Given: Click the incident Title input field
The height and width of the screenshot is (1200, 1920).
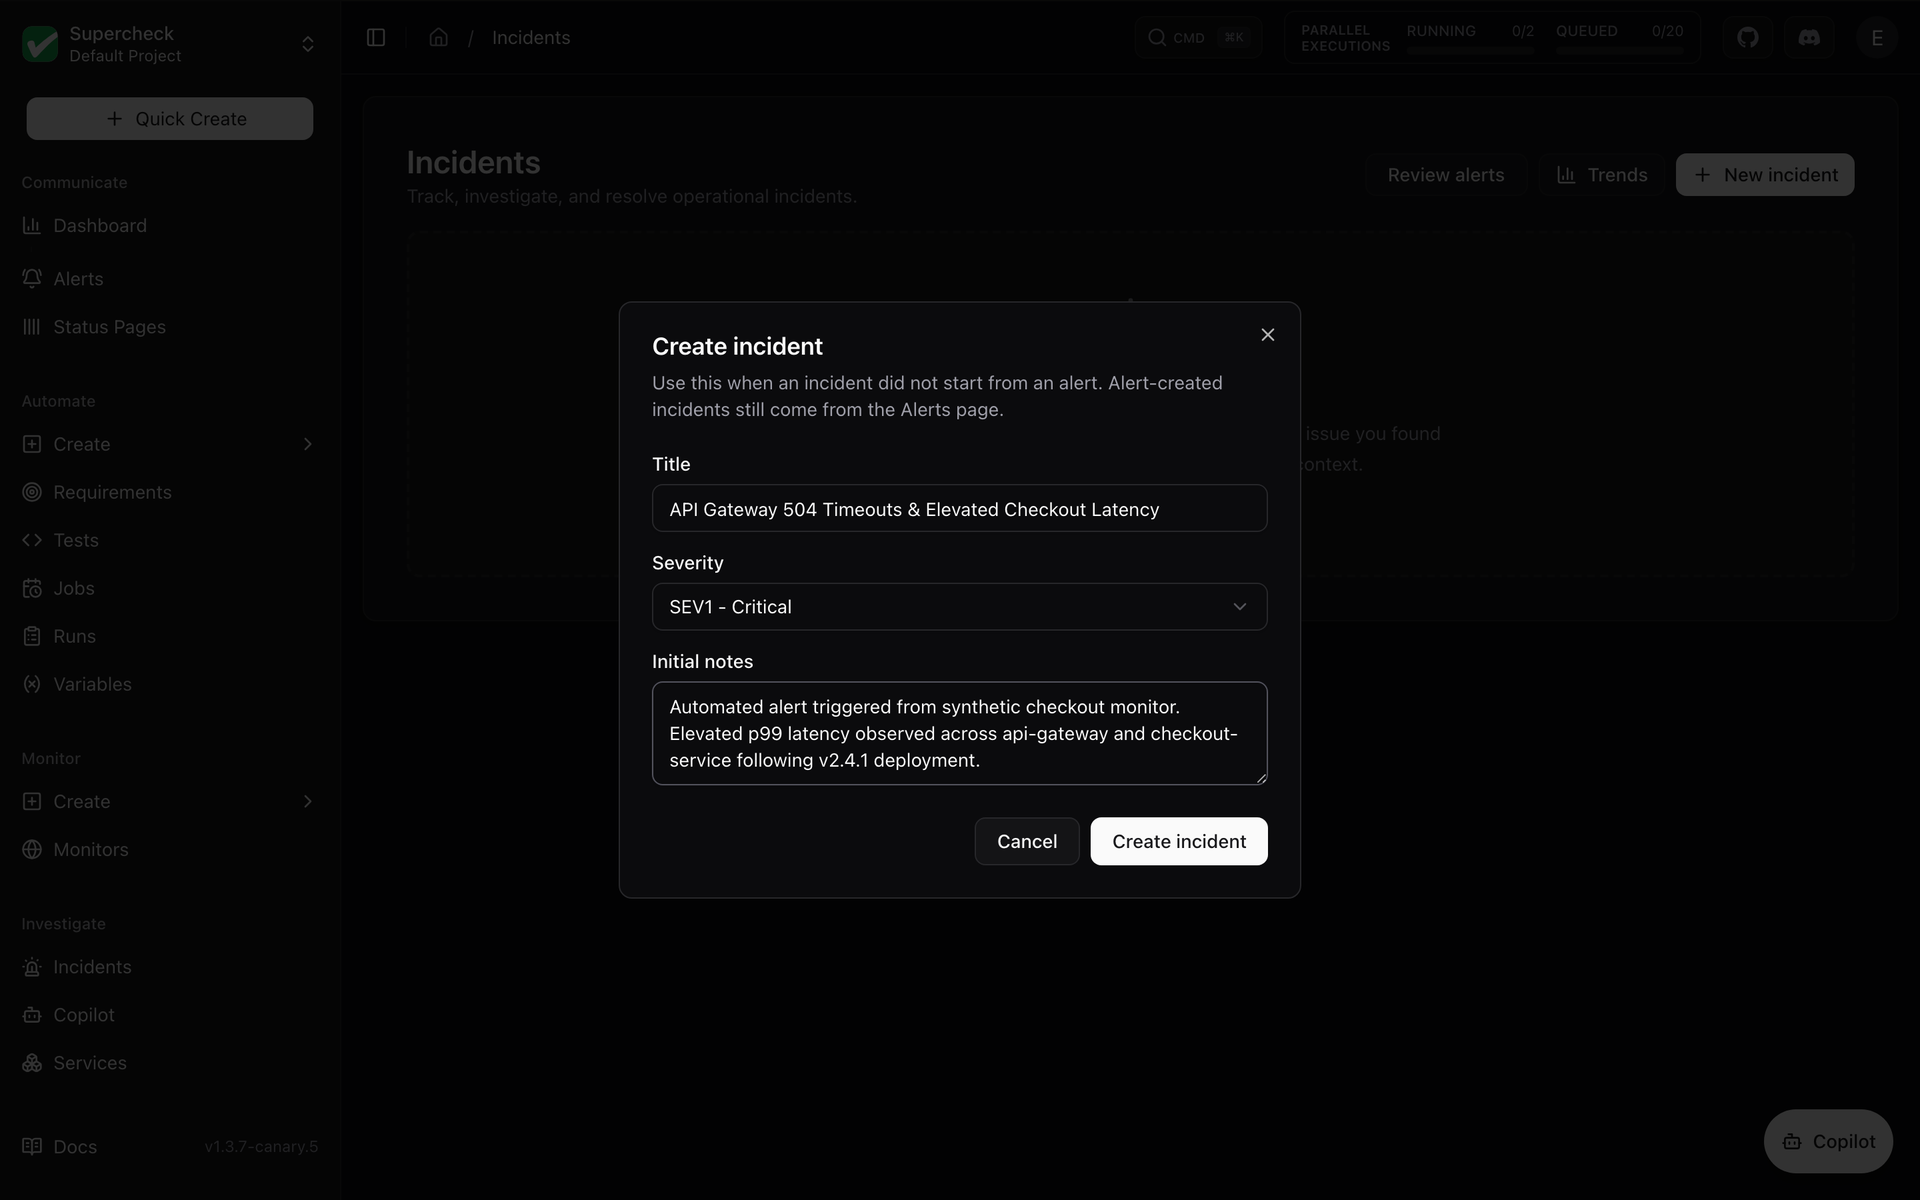Looking at the screenshot, I should (x=959, y=509).
